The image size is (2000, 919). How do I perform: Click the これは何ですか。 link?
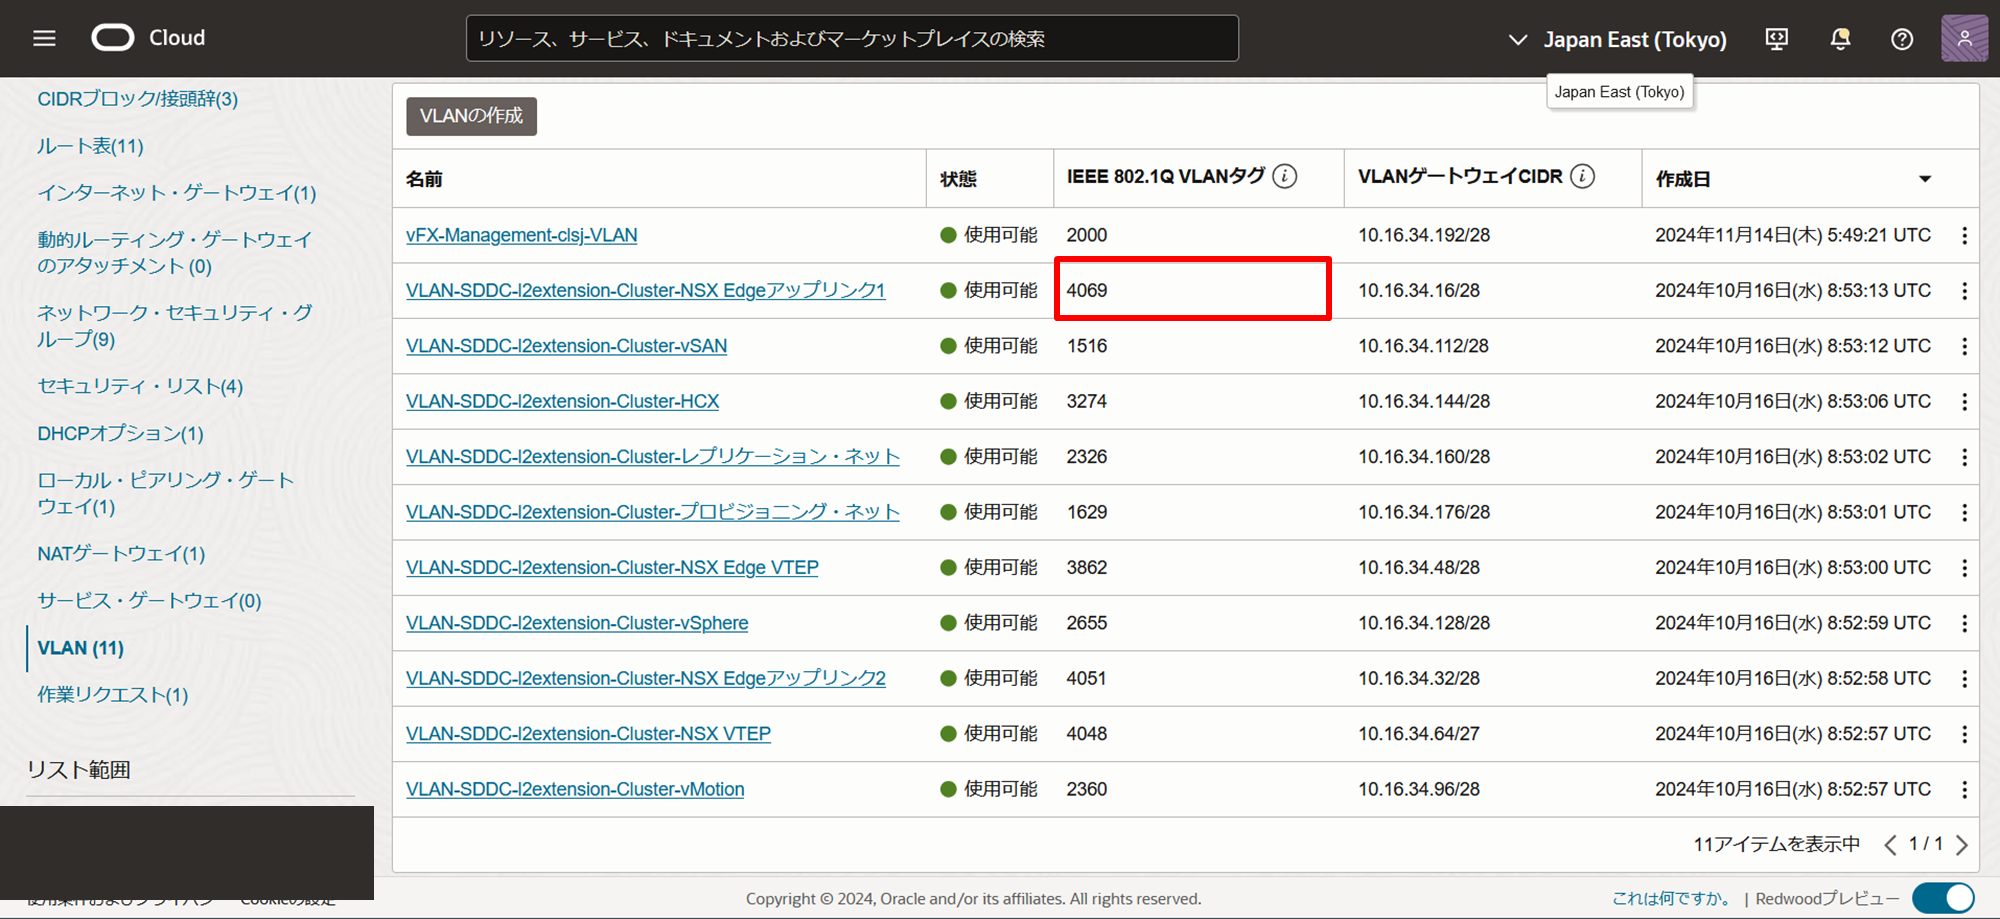pyautogui.click(x=1671, y=898)
